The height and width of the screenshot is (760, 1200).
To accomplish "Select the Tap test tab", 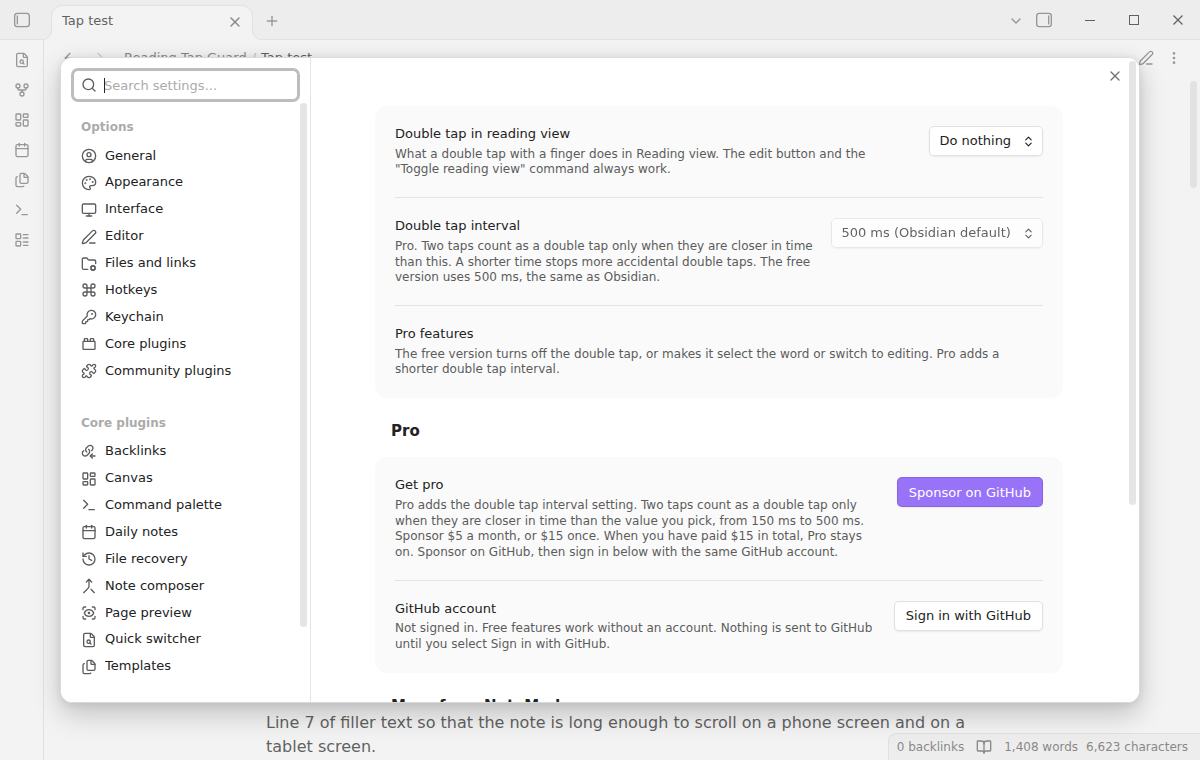I will pyautogui.click(x=153, y=21).
